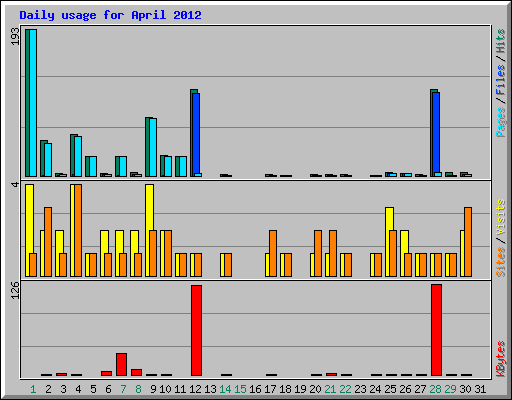Click day label "4" on the x-axis
This screenshot has height=400, width=512.
[78, 389]
